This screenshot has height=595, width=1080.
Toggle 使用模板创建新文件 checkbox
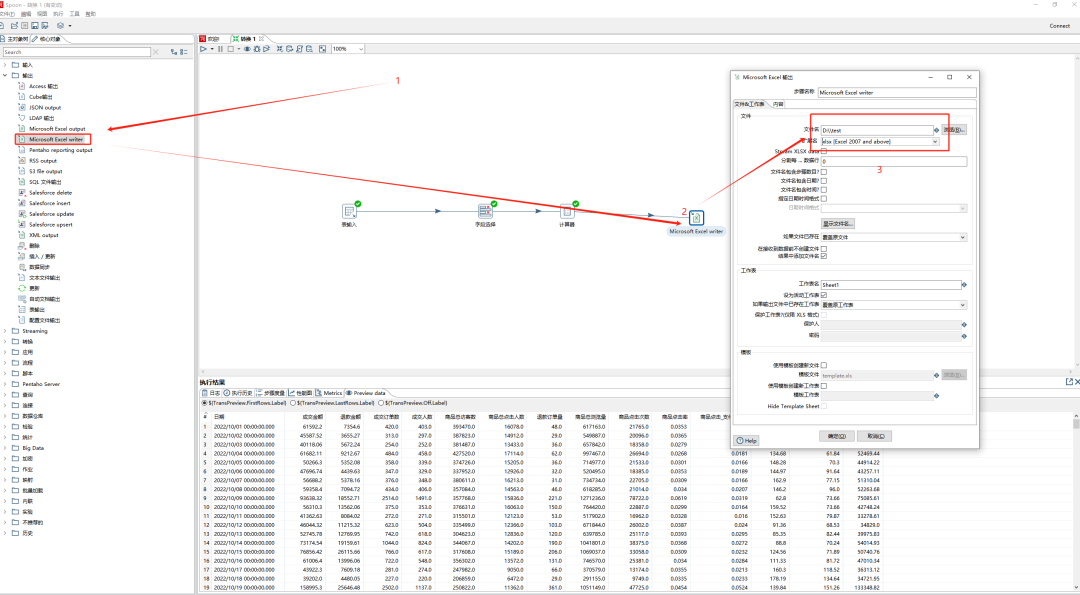(824, 365)
